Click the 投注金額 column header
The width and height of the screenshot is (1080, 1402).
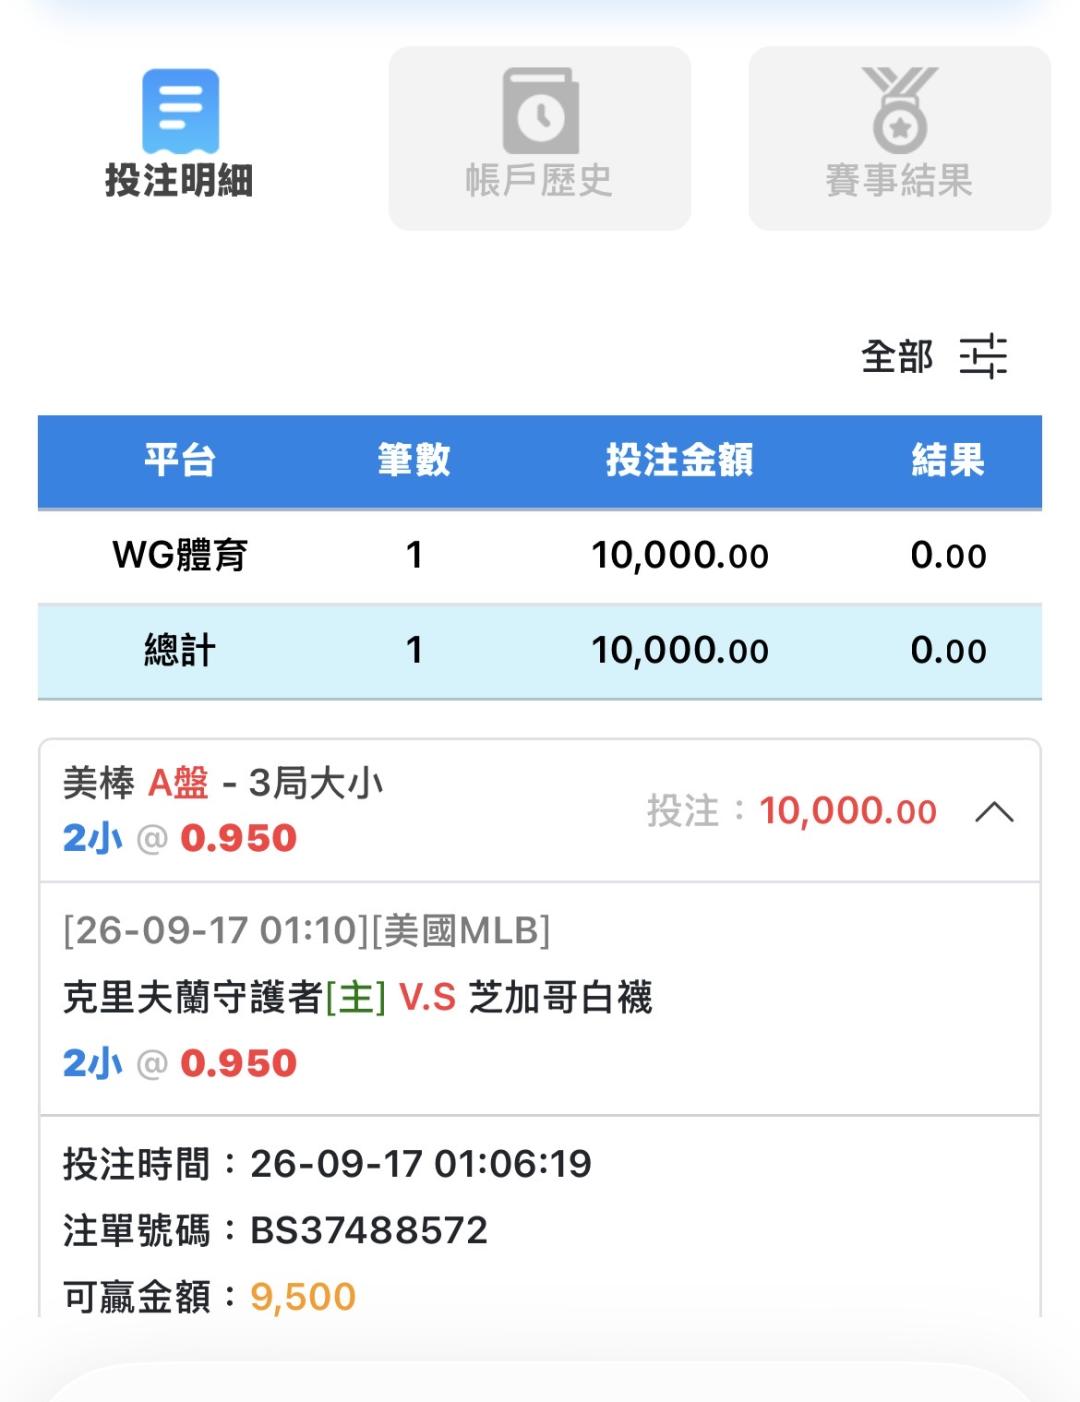pyautogui.click(x=679, y=461)
